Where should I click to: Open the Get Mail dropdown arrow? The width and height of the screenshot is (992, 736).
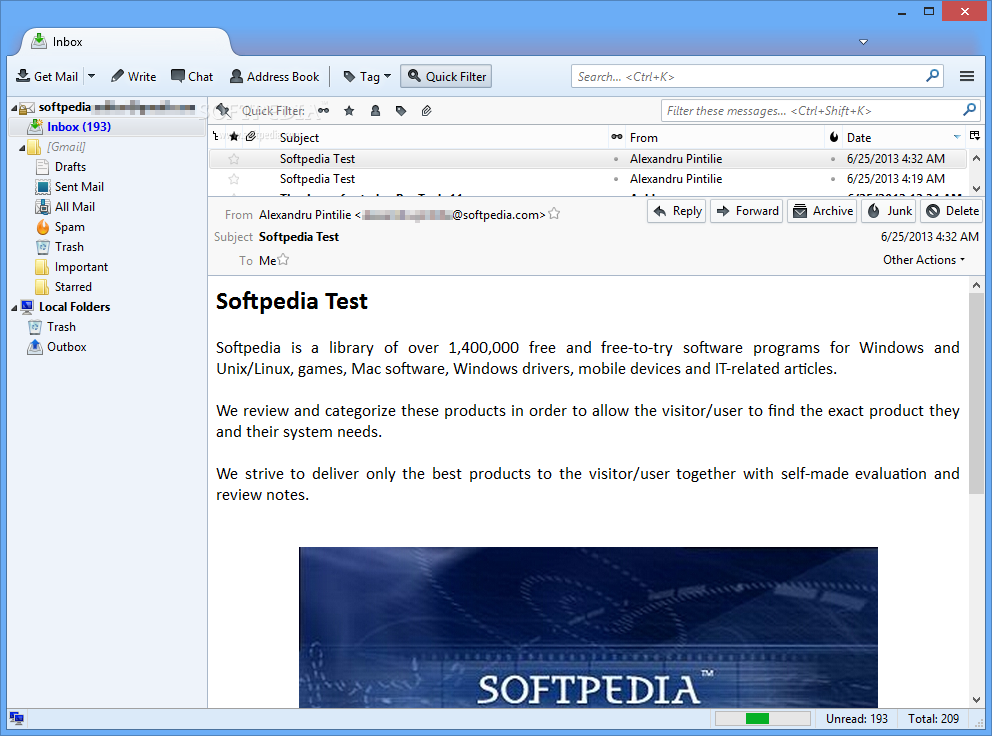91,77
